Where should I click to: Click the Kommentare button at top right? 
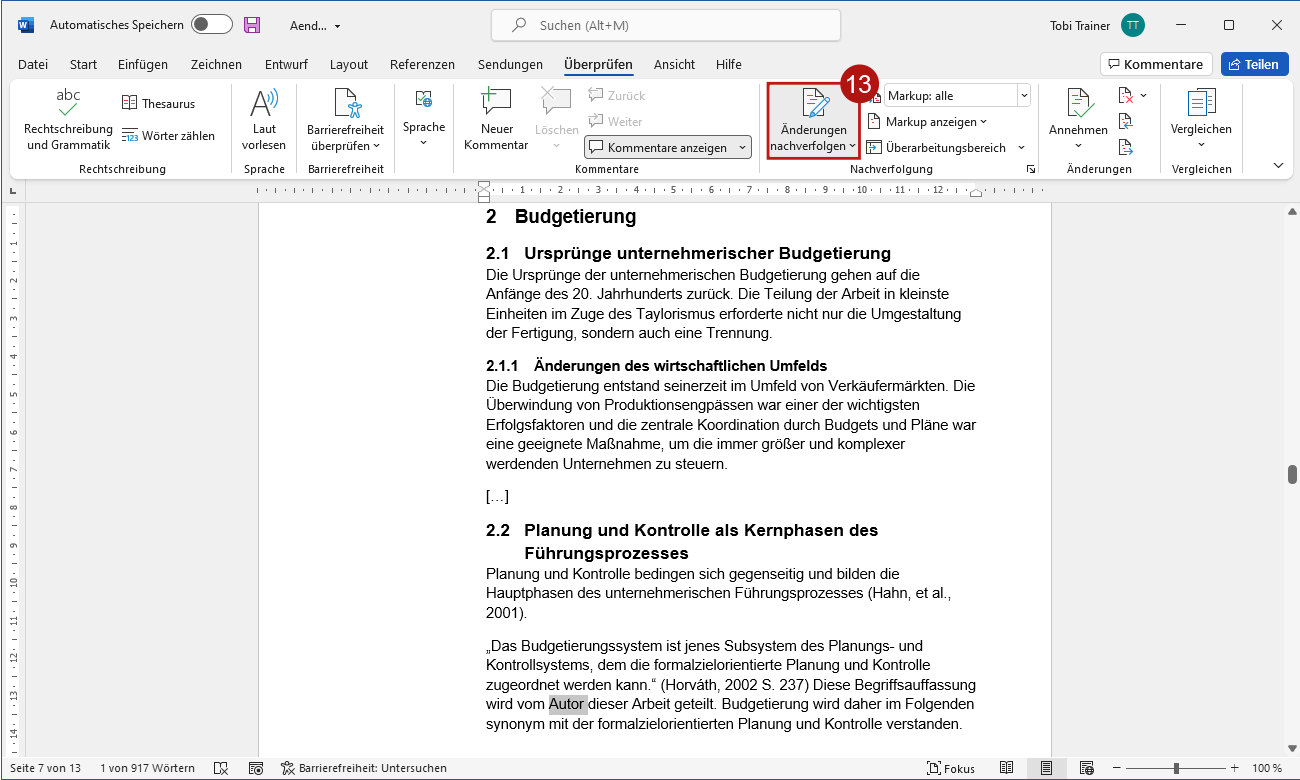(1156, 64)
